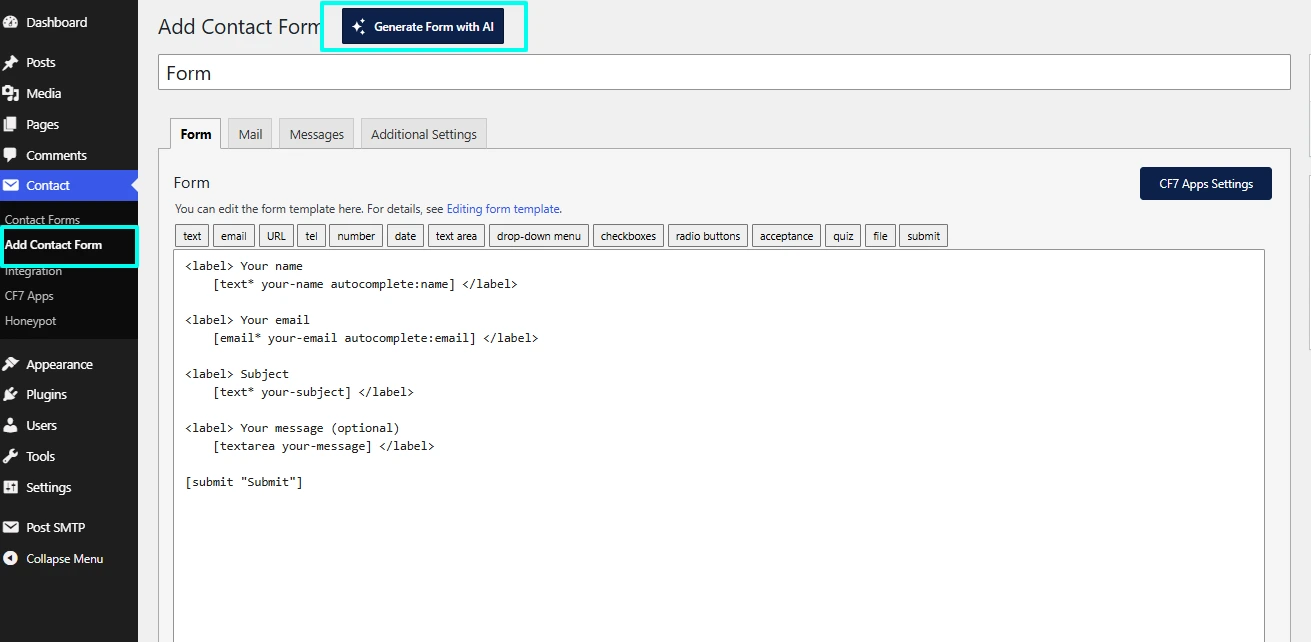Insert a date tag

(x=405, y=236)
